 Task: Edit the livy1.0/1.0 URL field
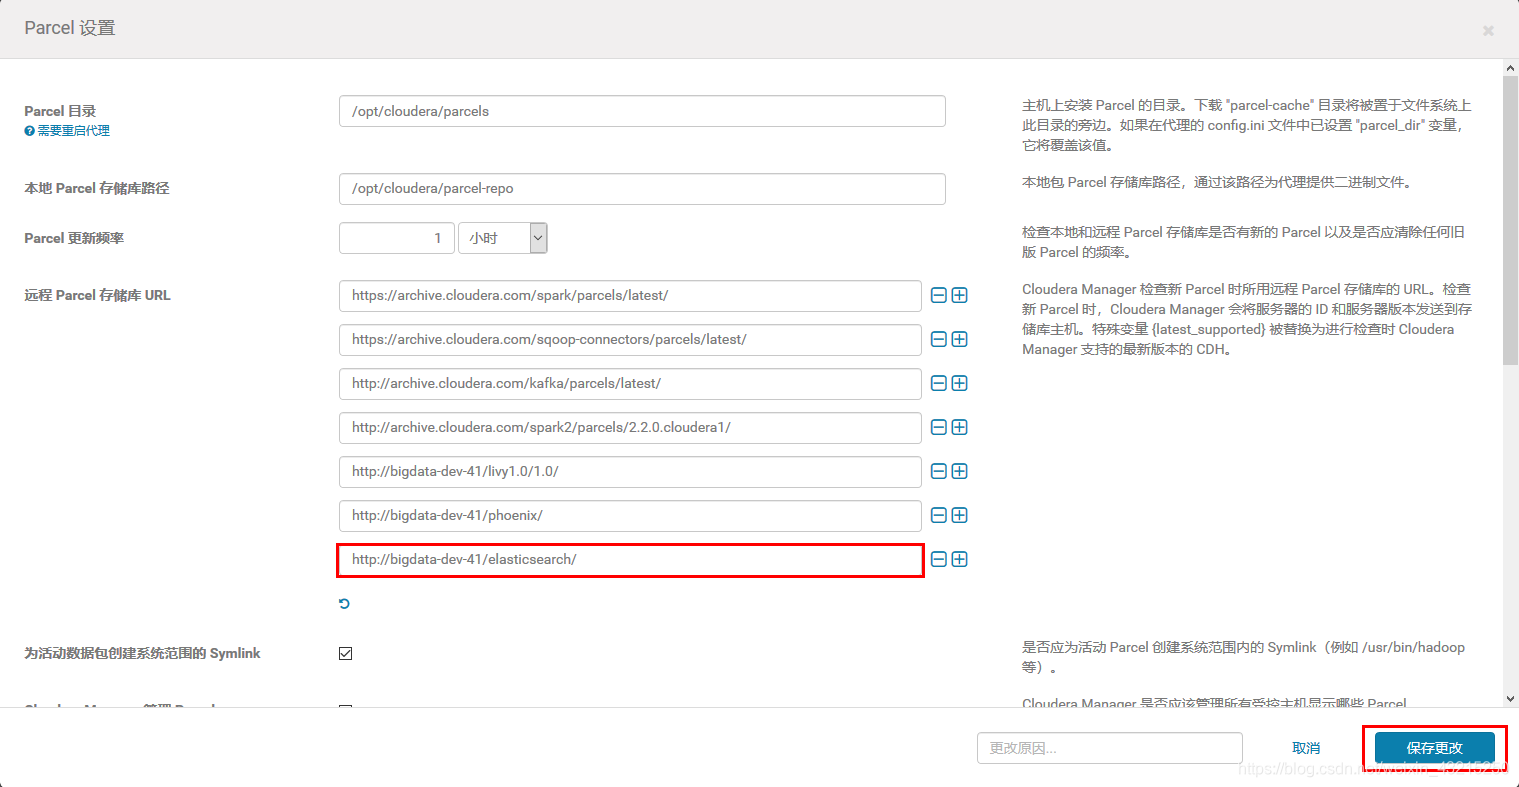pos(630,471)
